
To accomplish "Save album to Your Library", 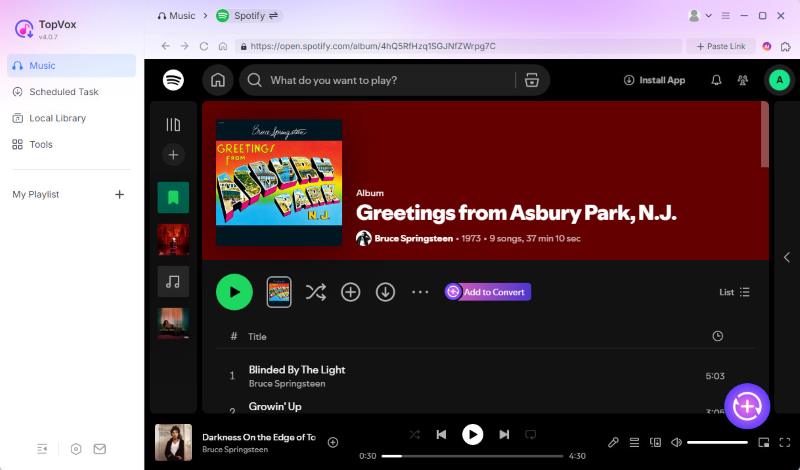I will click(x=351, y=292).
